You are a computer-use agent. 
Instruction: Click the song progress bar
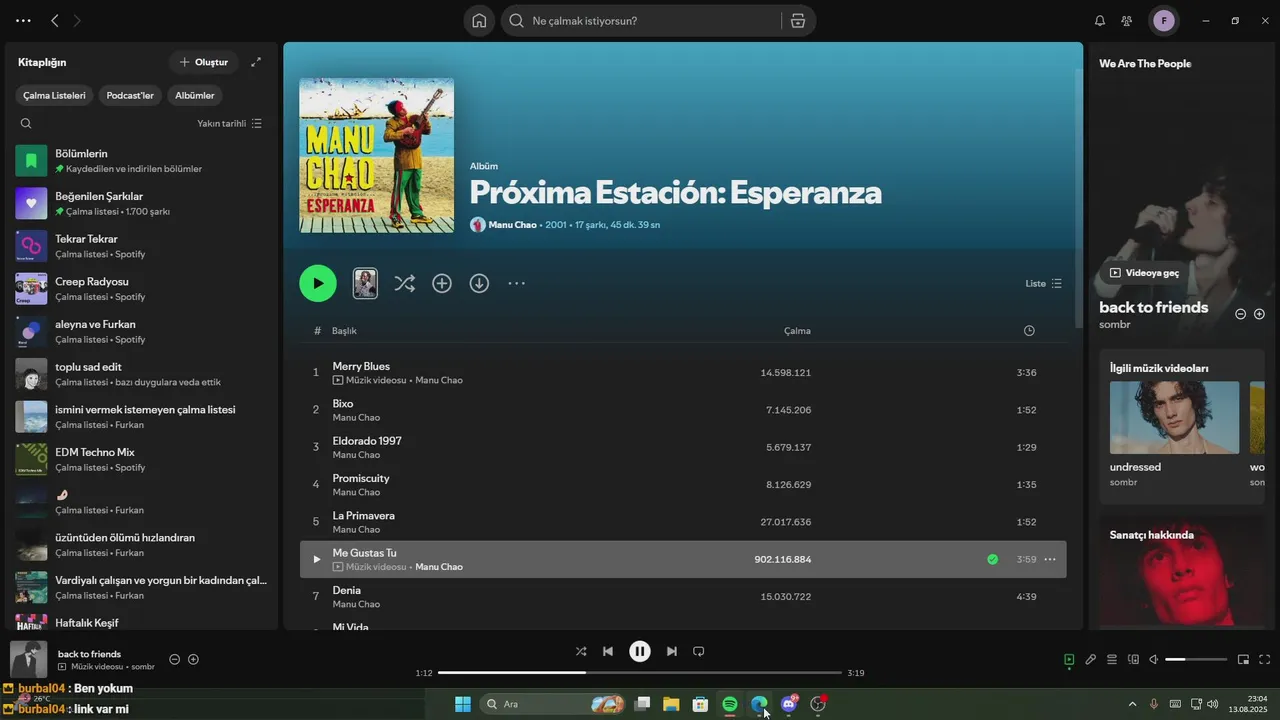tap(640, 673)
